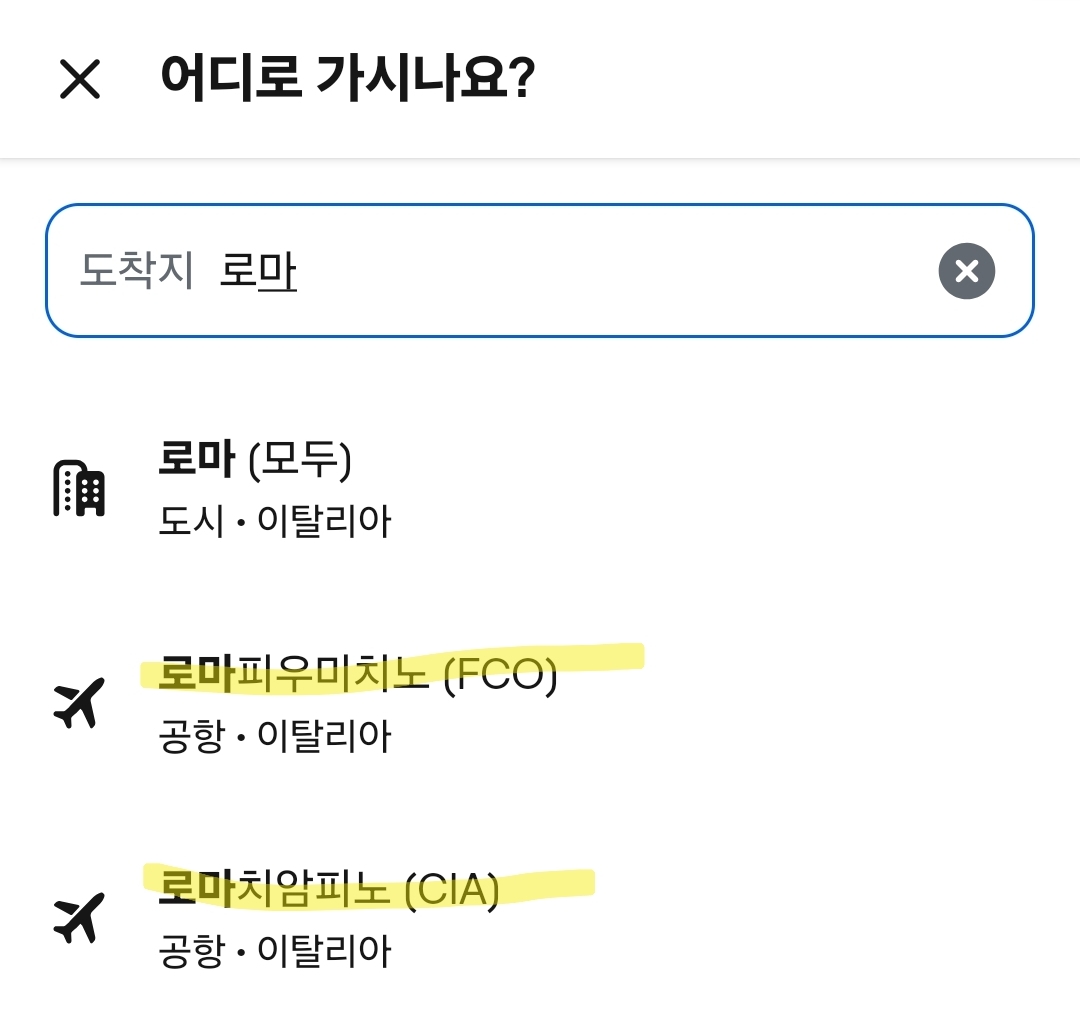Viewport: 1080px width, 1024px height.
Task: Close the destination search screen with X
Action: coord(80,79)
